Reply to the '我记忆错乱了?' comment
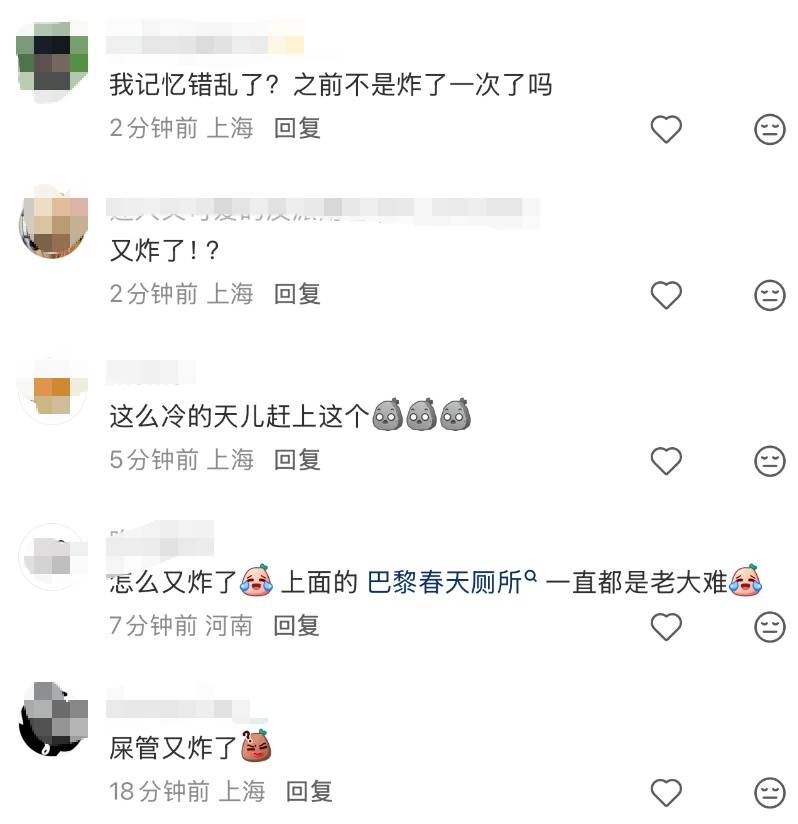 297,128
